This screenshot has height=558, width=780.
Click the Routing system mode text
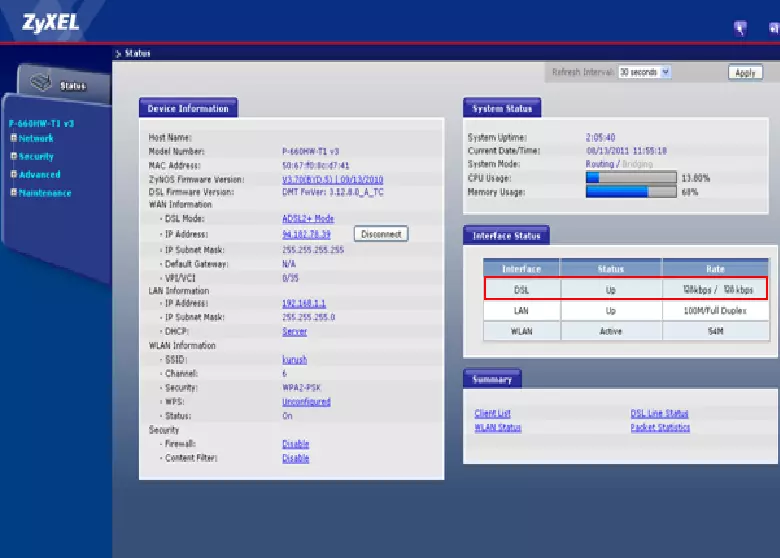point(599,164)
